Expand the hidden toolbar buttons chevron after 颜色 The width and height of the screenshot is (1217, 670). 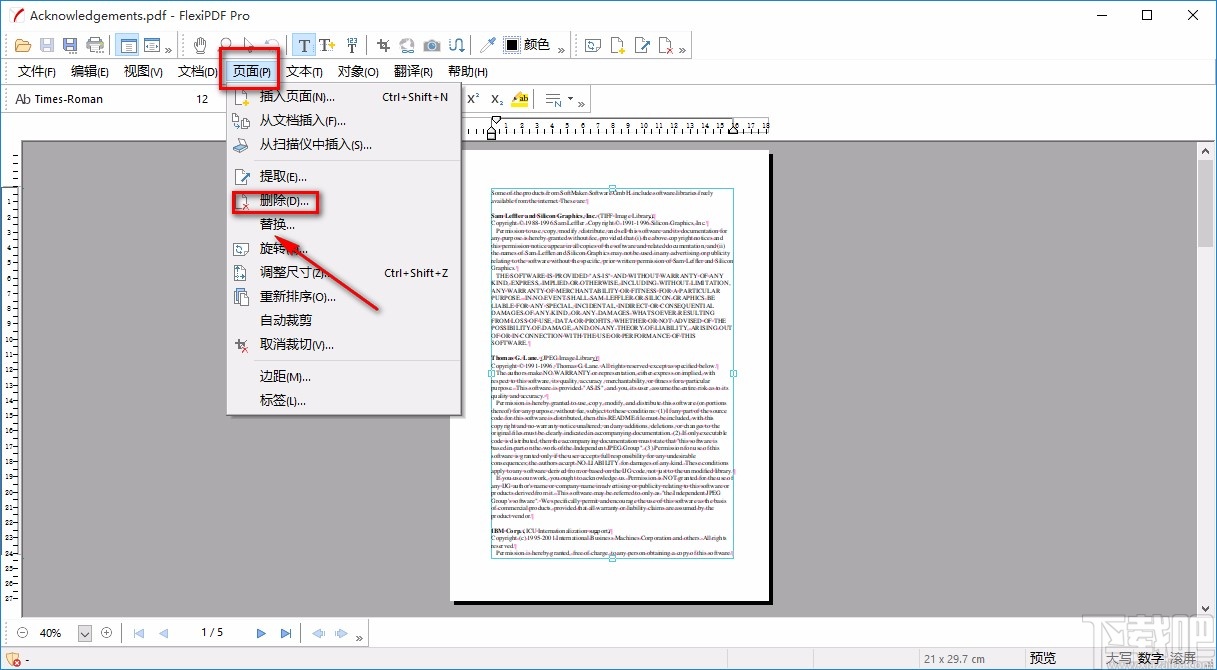(561, 46)
